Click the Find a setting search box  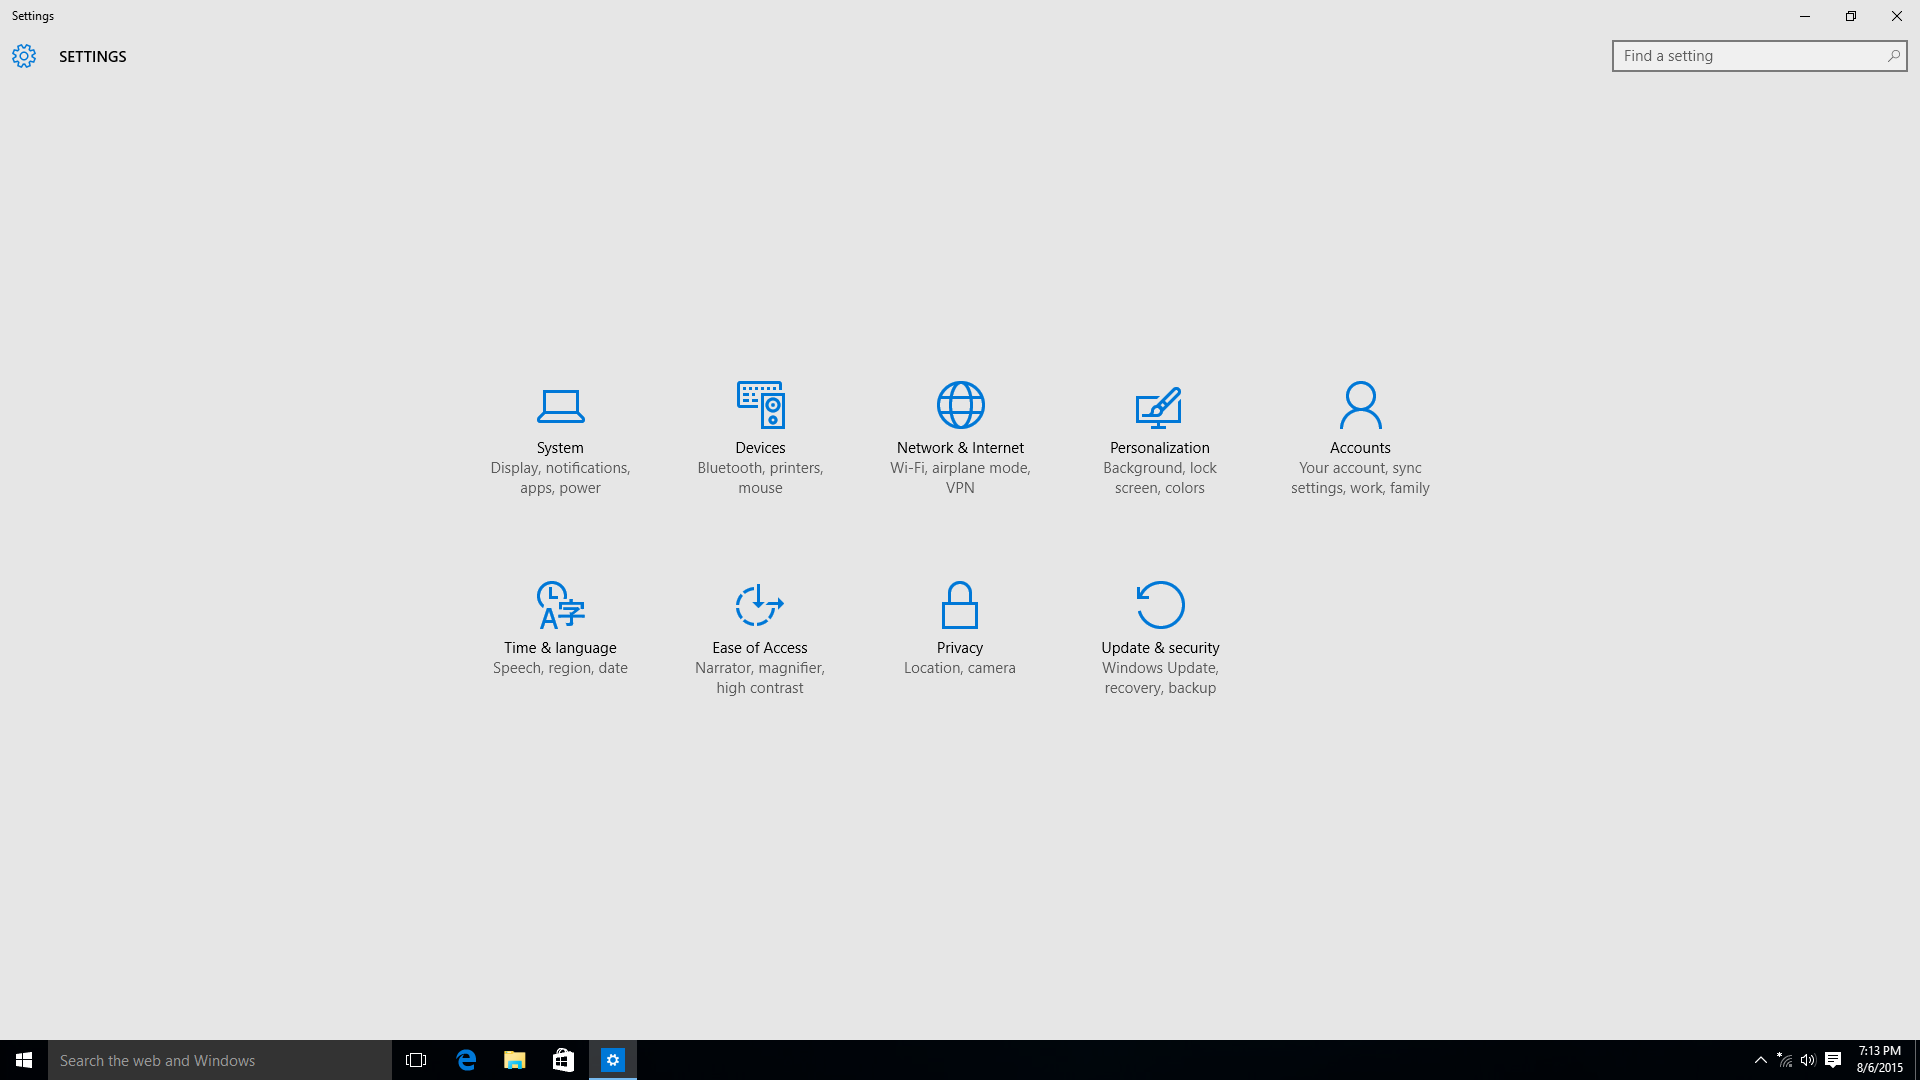1759,56
